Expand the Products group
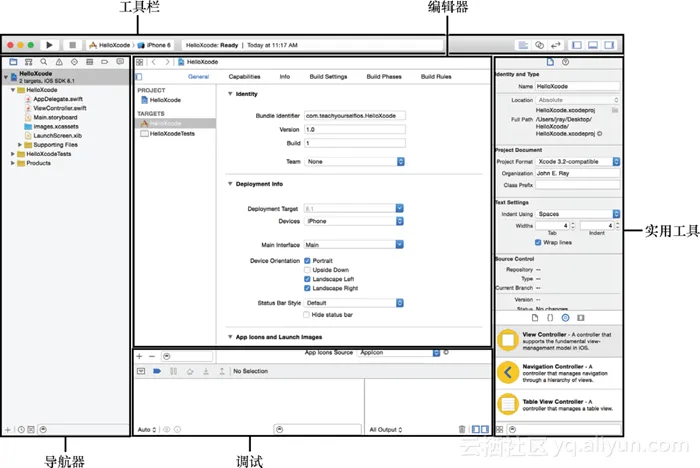Image resolution: width=700 pixels, height=468 pixels. 12,163
